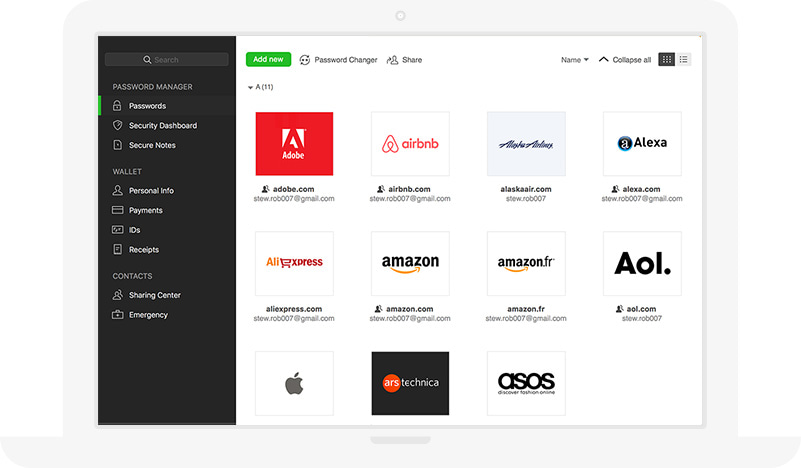Click stew.rob007 under alaskaair.com
Viewport: 801px width, 468px height.
526,199
